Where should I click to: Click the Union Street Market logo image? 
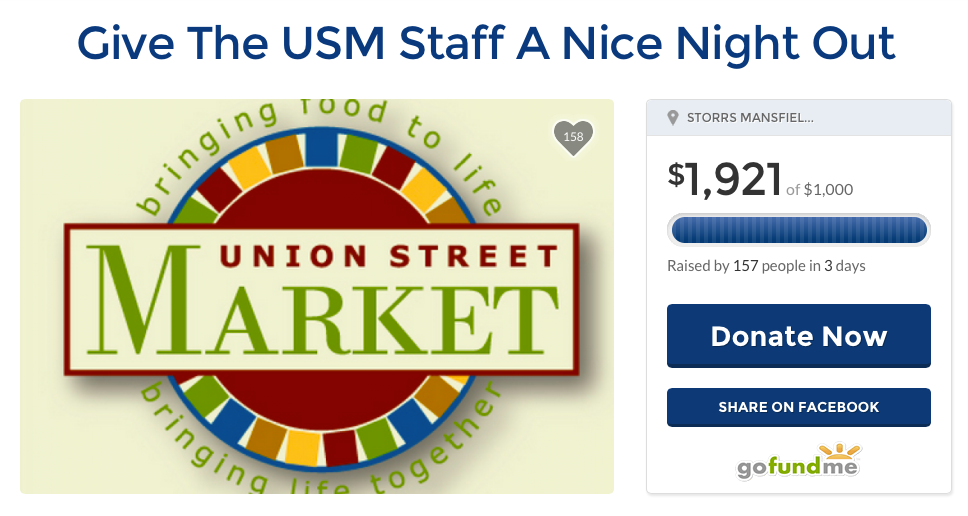tap(316, 296)
